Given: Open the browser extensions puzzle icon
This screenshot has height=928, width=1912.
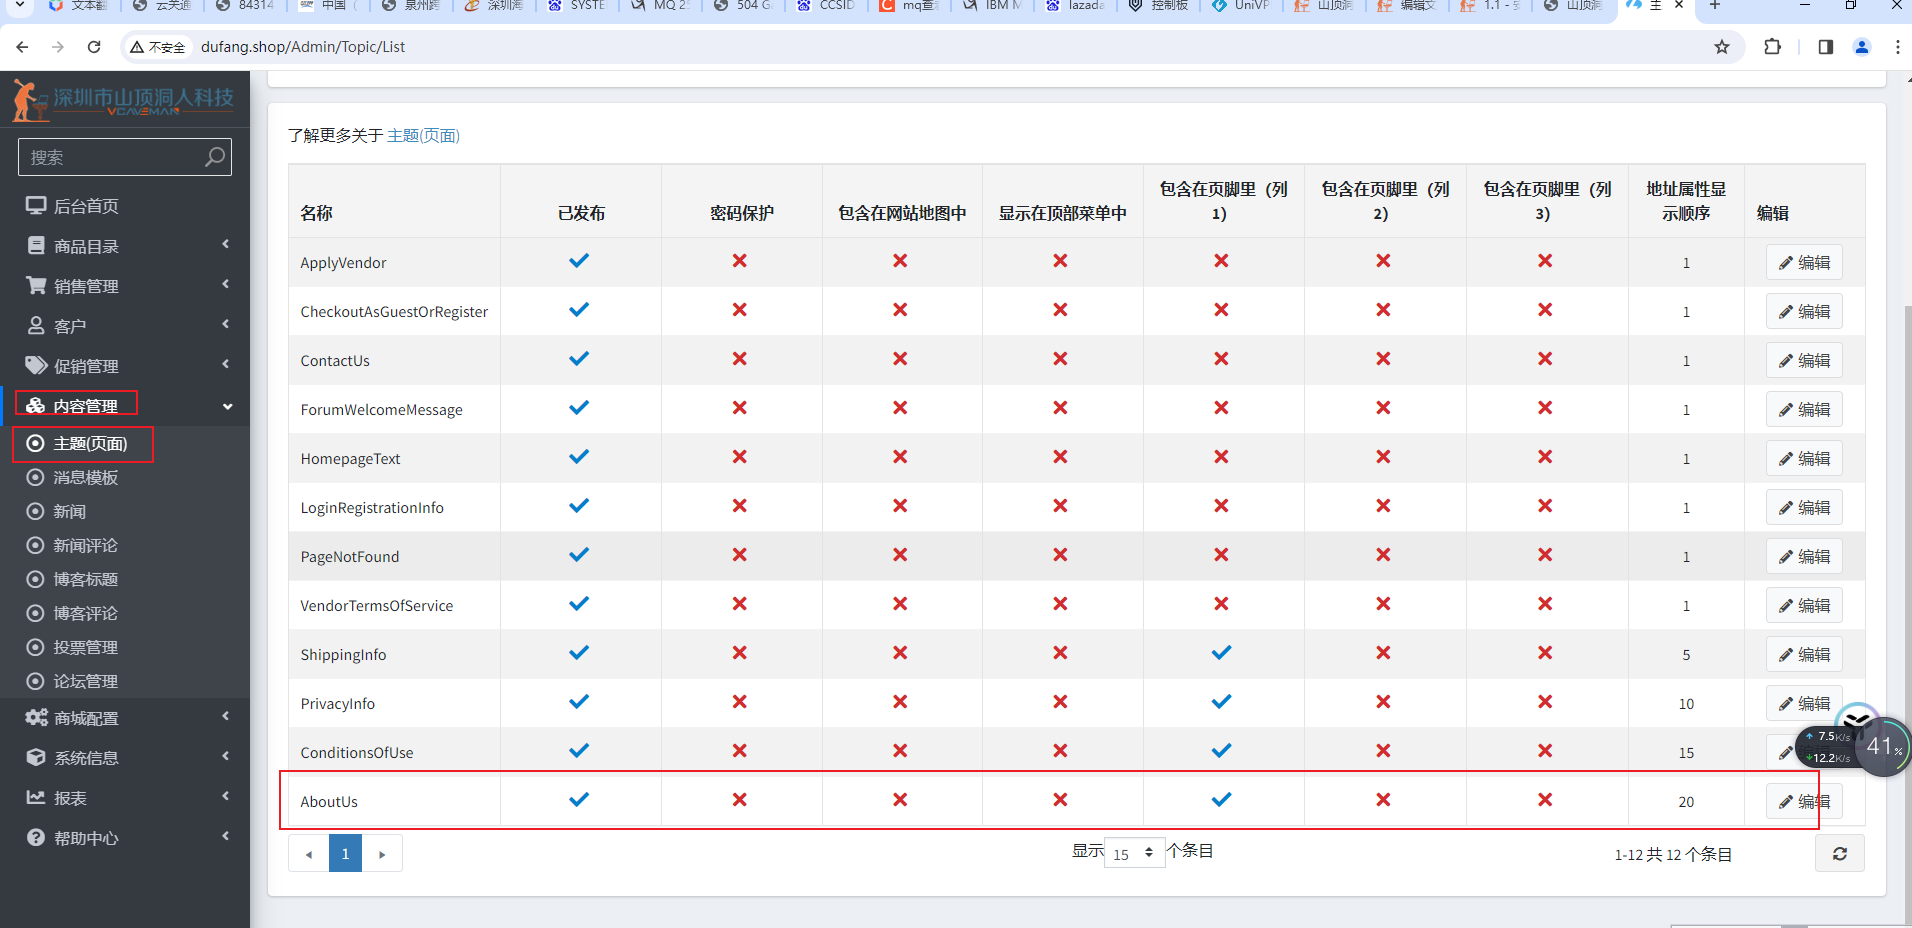Looking at the screenshot, I should click(x=1772, y=47).
